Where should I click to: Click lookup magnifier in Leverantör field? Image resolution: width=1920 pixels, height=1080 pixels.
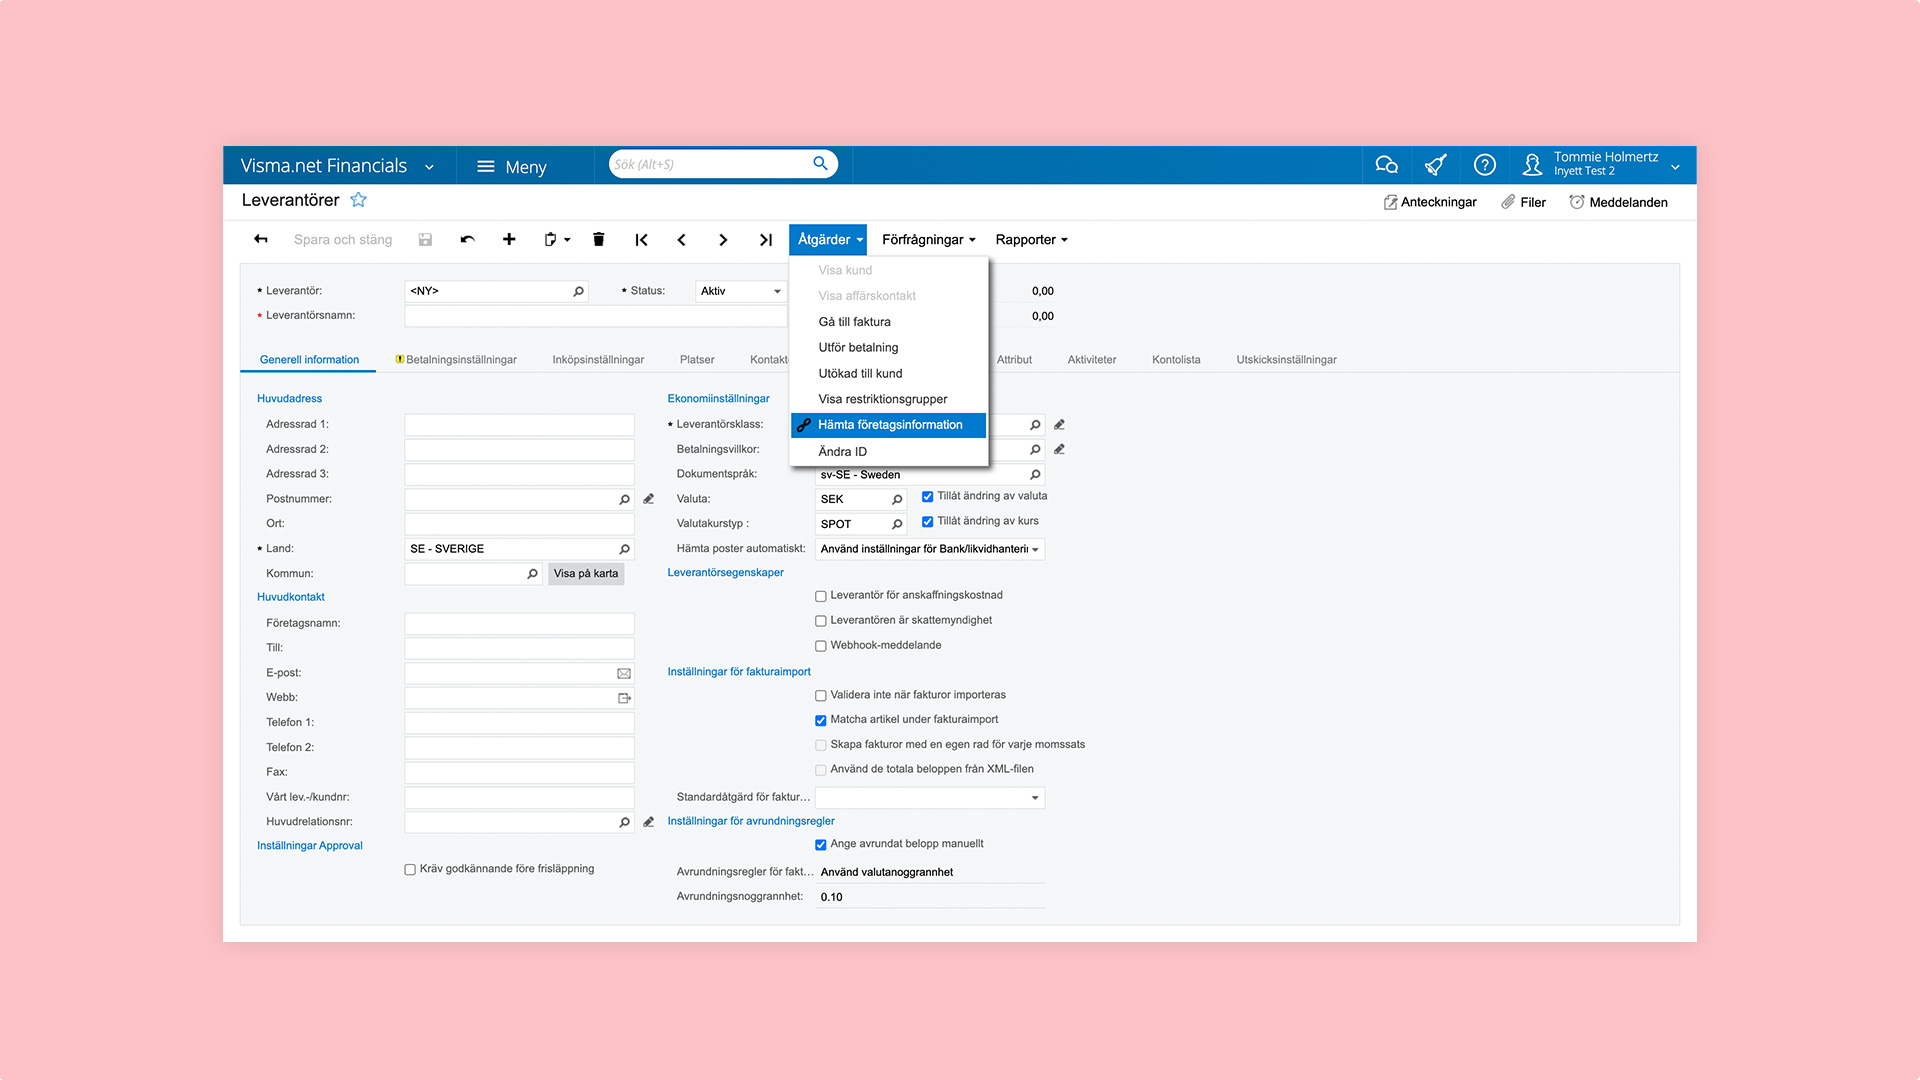[x=578, y=291]
